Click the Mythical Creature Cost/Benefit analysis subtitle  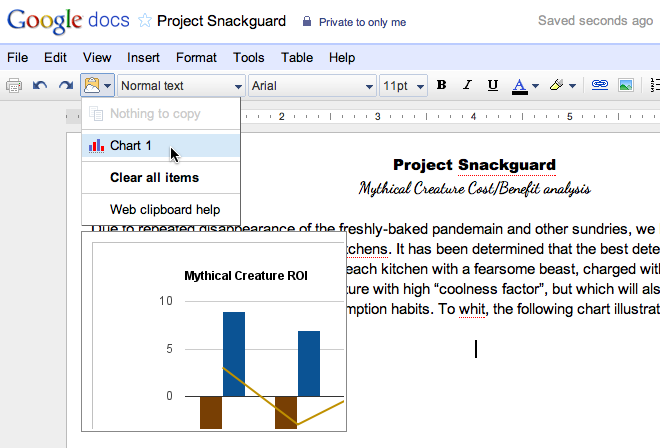[x=474, y=189]
